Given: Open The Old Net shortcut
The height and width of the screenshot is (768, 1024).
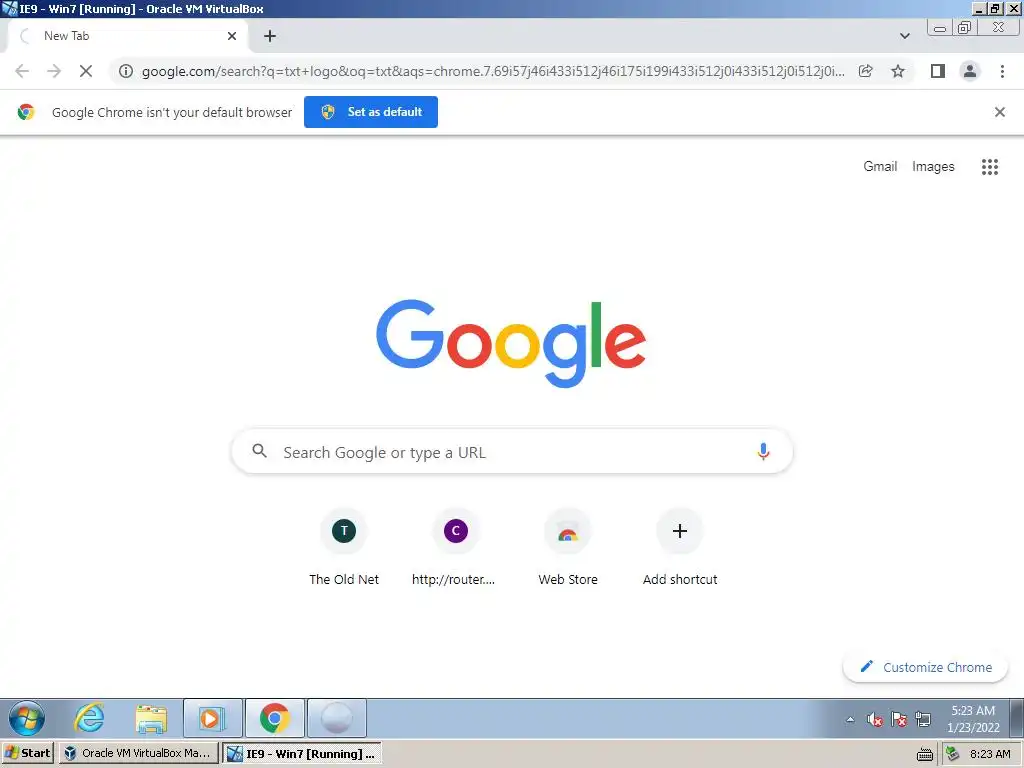Looking at the screenshot, I should tap(344, 547).
